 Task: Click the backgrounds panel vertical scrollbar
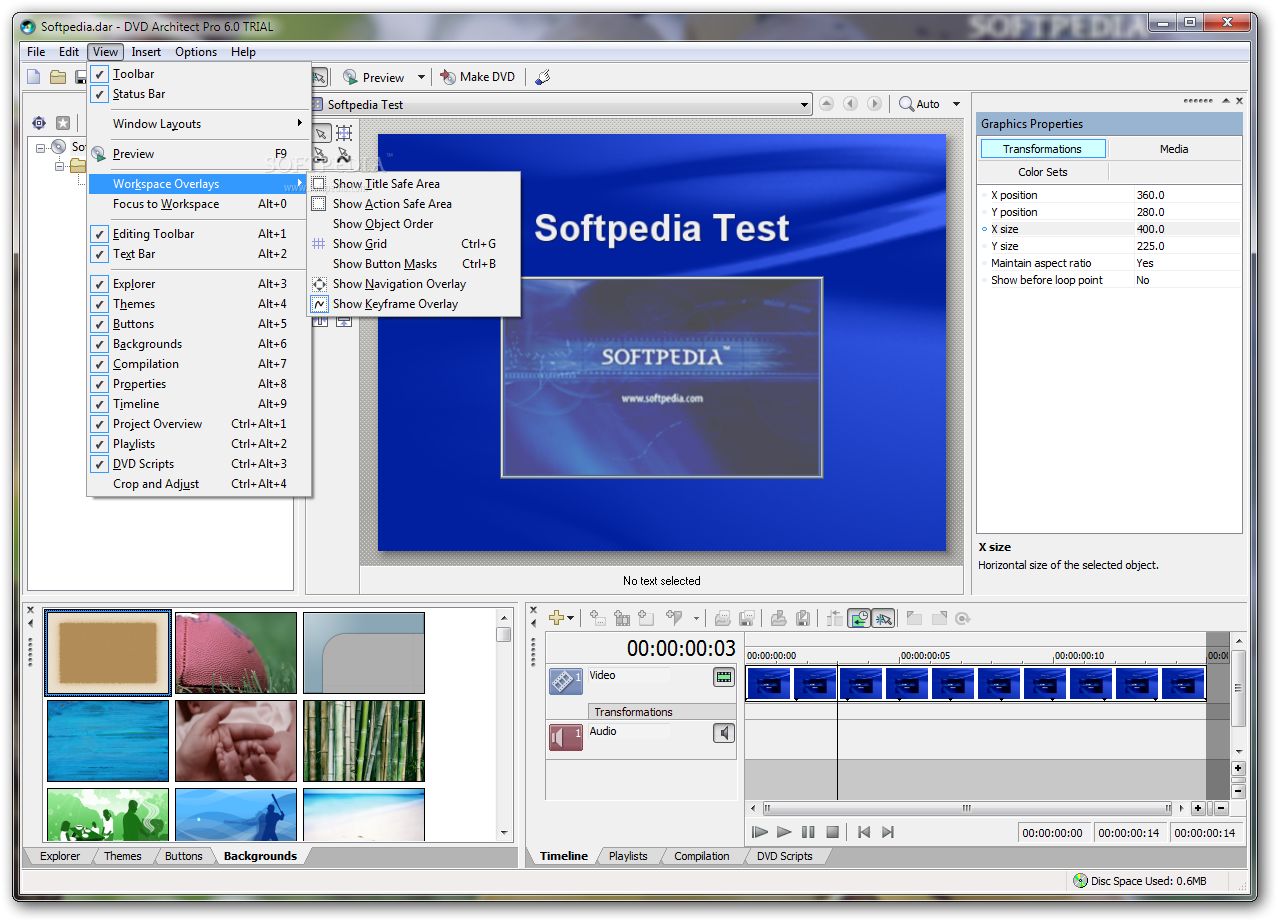pos(504,725)
